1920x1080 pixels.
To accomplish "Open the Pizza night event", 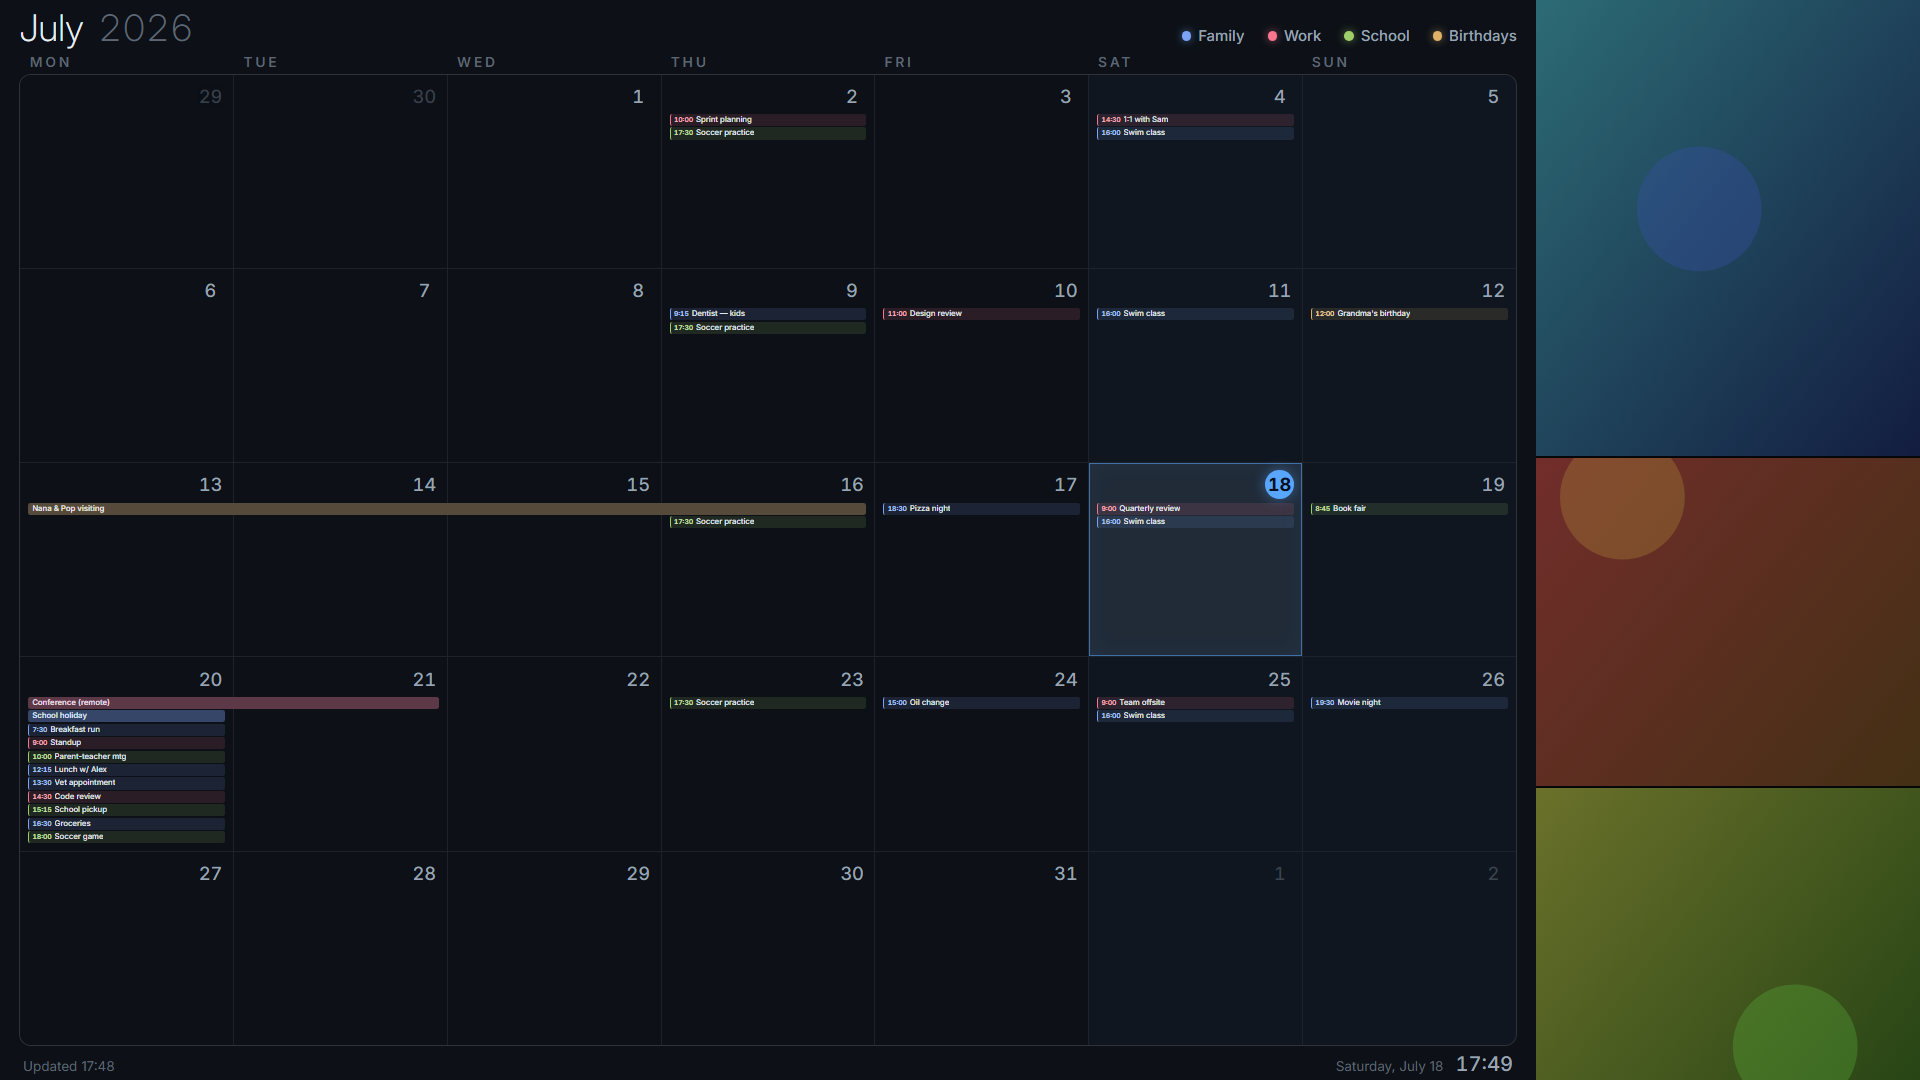I will (981, 509).
